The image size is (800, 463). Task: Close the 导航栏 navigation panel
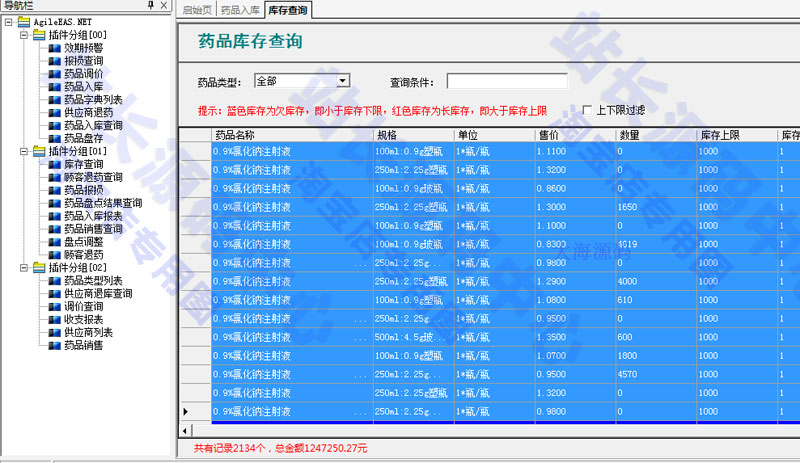[166, 7]
